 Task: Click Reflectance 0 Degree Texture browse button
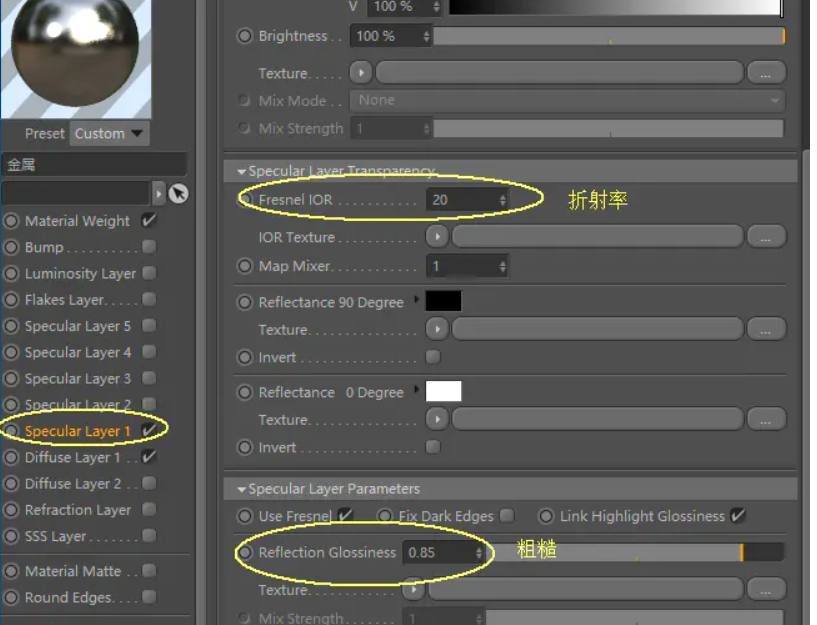[x=766, y=419]
